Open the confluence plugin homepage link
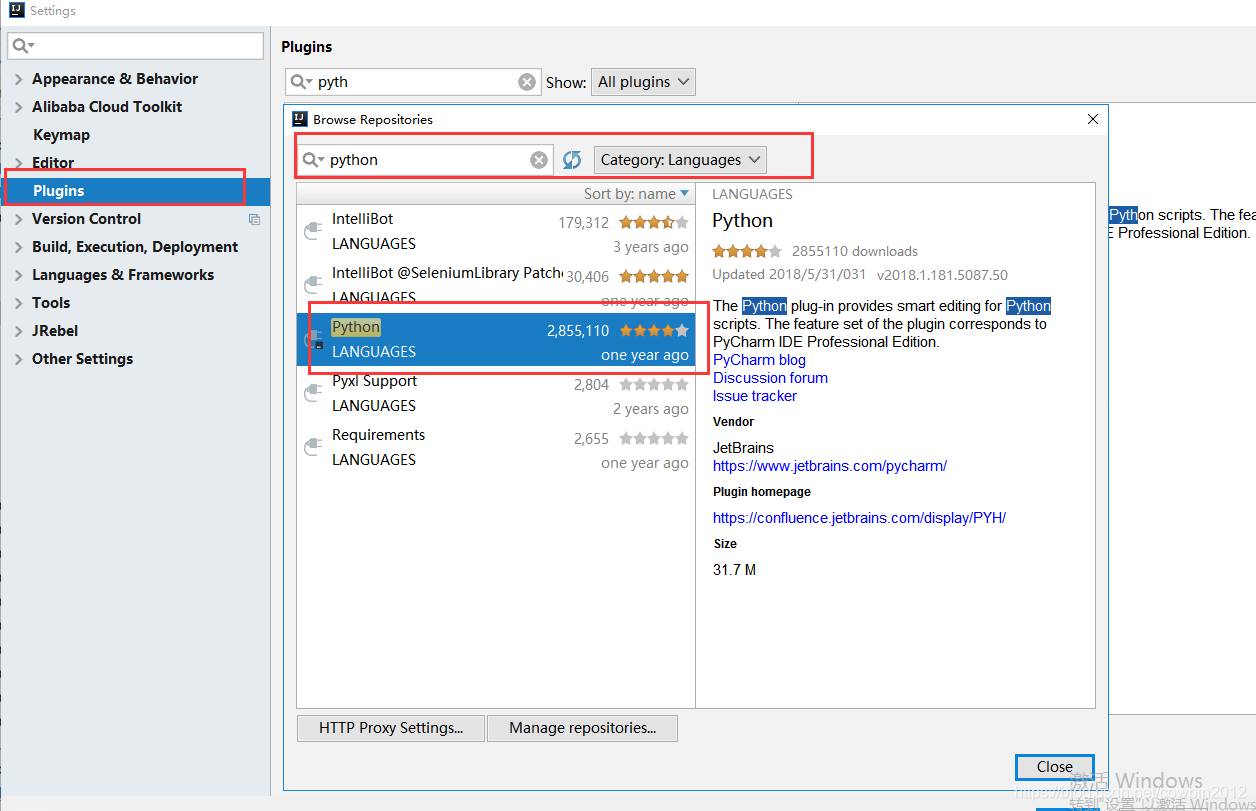This screenshot has height=811, width=1256. pyautogui.click(x=859, y=518)
